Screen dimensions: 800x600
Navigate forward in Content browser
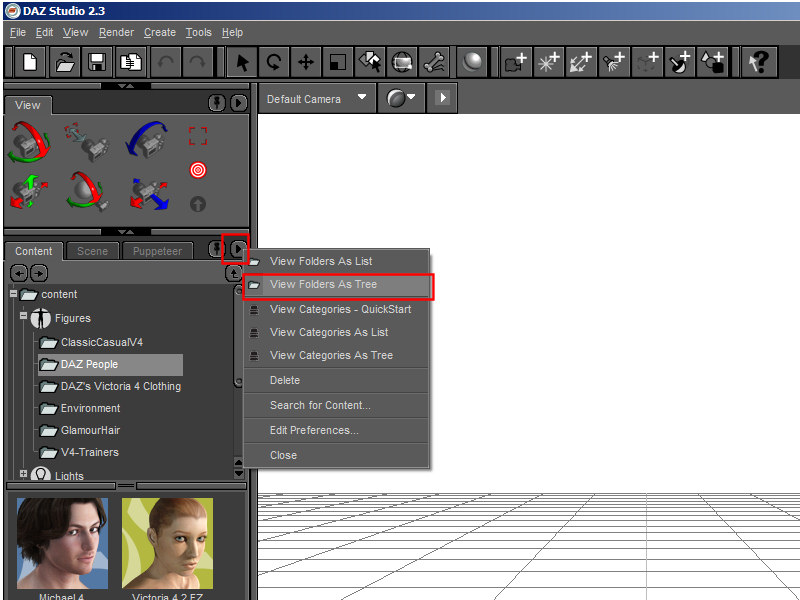point(39,273)
